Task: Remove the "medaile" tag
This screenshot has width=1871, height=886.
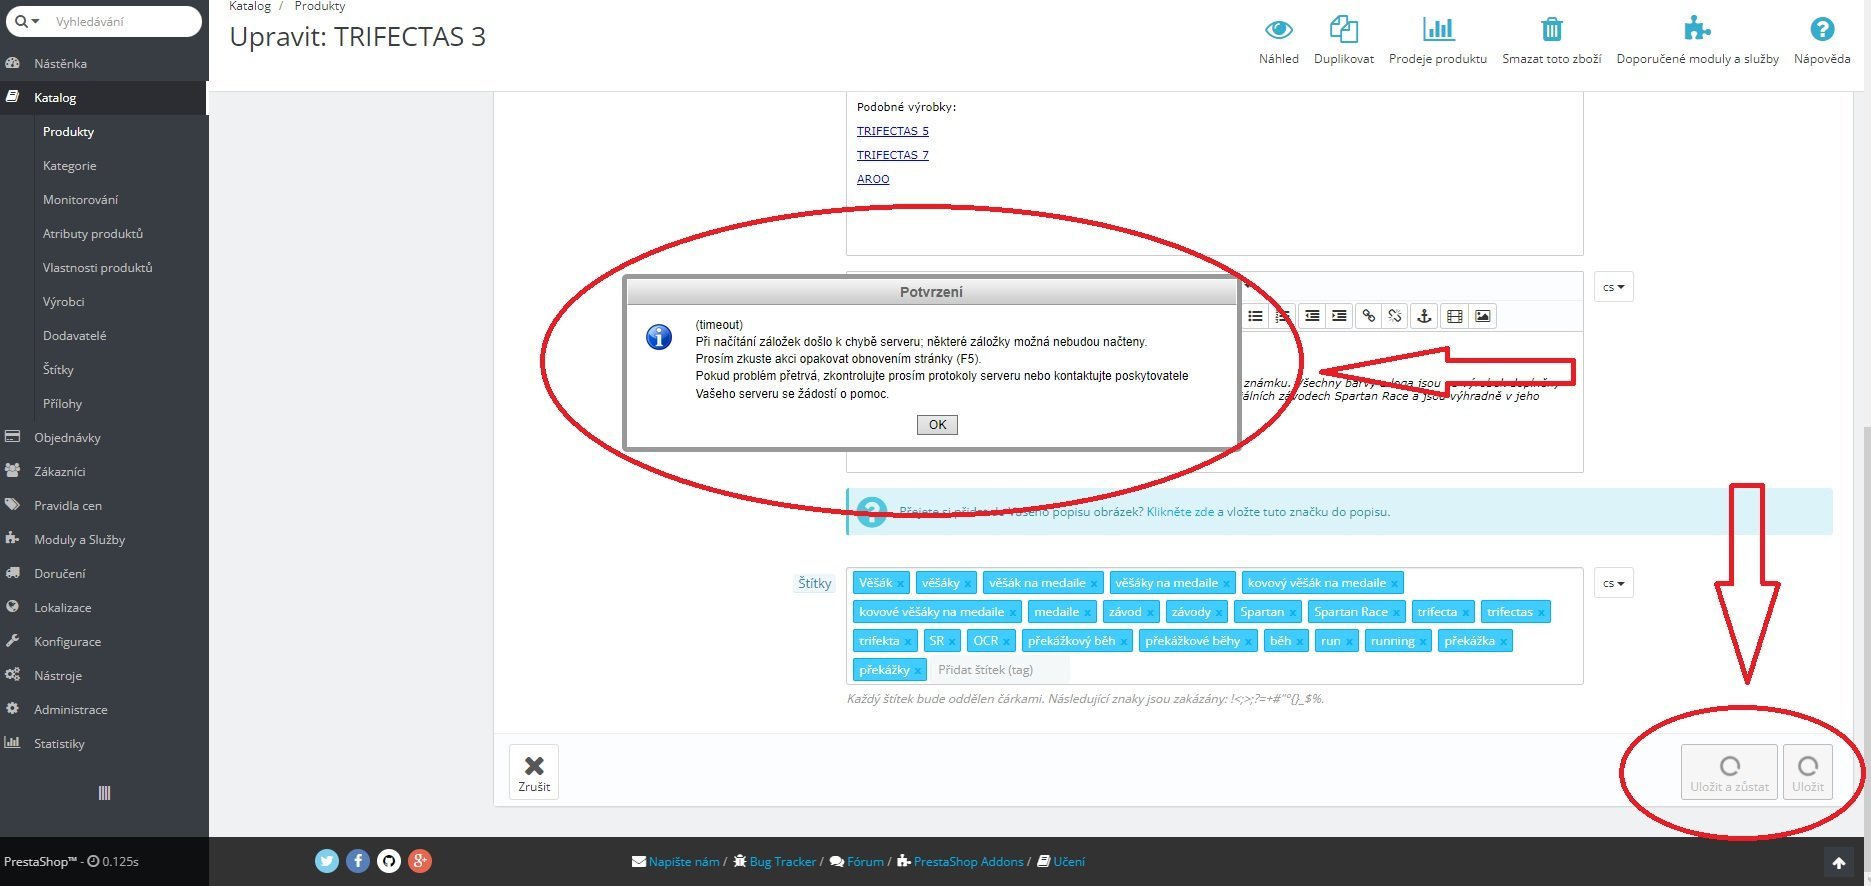Action: pos(1087,613)
